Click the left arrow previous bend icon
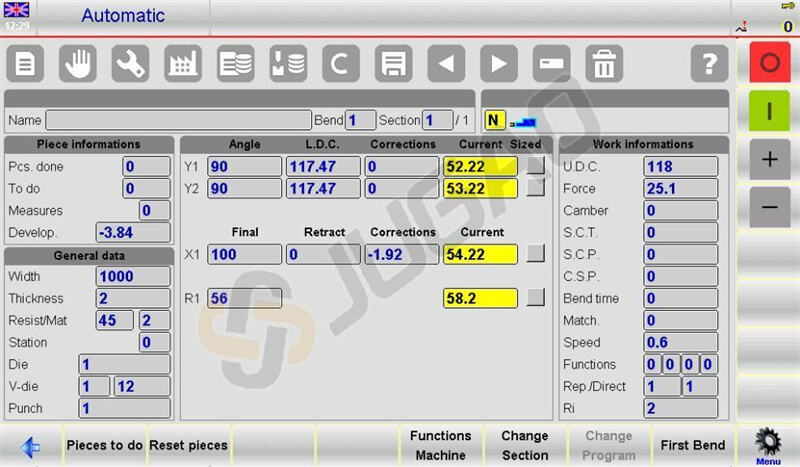This screenshot has width=800, height=467. (x=446, y=65)
